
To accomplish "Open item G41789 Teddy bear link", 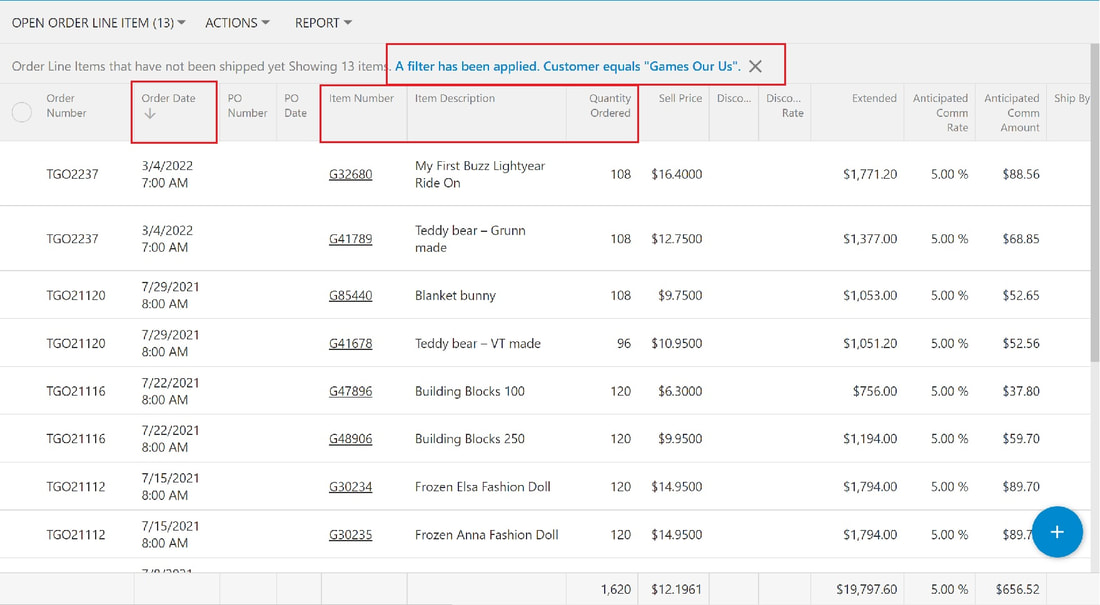I will click(350, 239).
